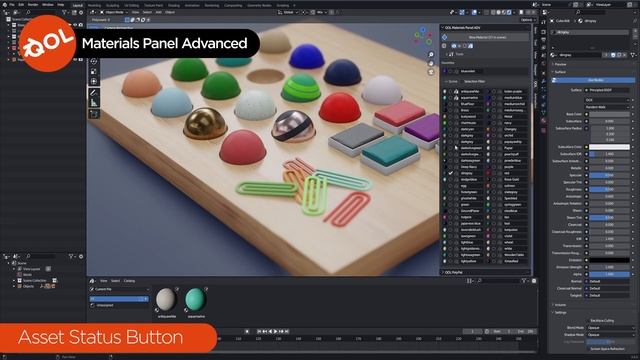Open the Render menu
Viewport: 640px width, 360px height.
(x=33, y=4)
